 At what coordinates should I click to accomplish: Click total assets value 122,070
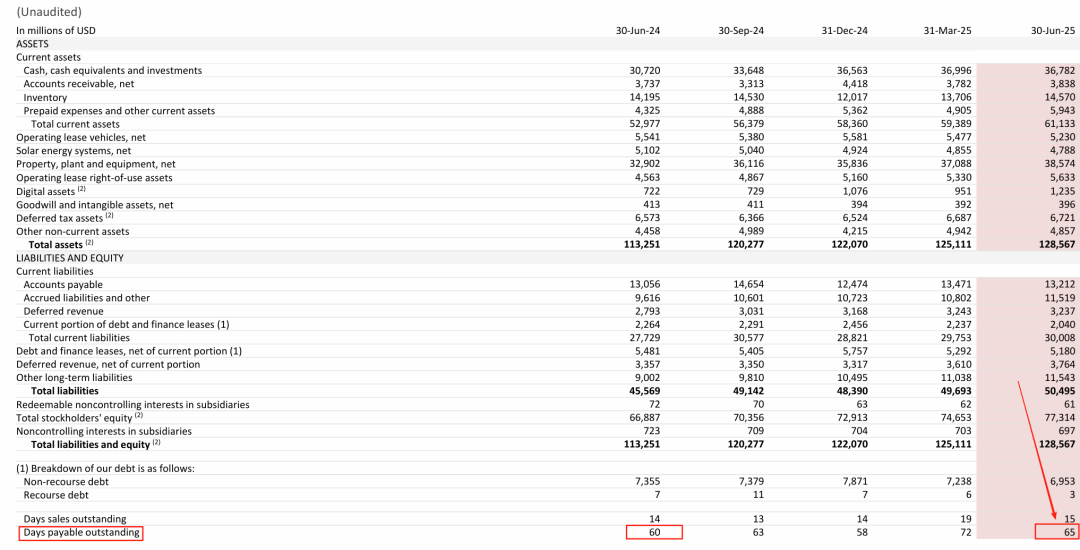pos(850,244)
